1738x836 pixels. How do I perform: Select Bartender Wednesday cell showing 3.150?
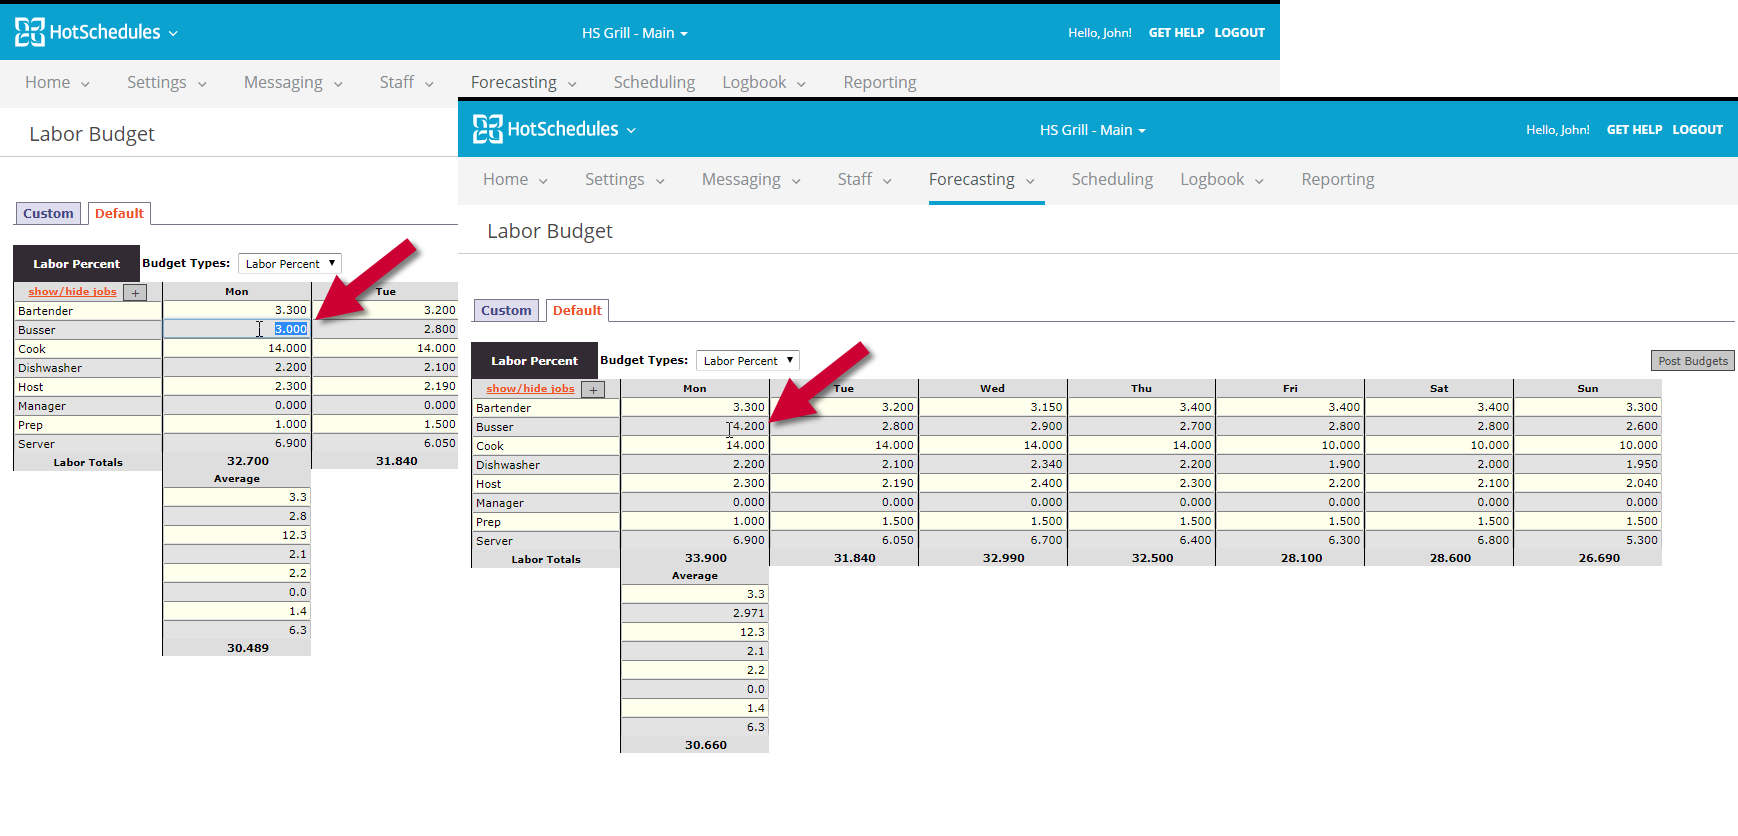[x=992, y=408]
